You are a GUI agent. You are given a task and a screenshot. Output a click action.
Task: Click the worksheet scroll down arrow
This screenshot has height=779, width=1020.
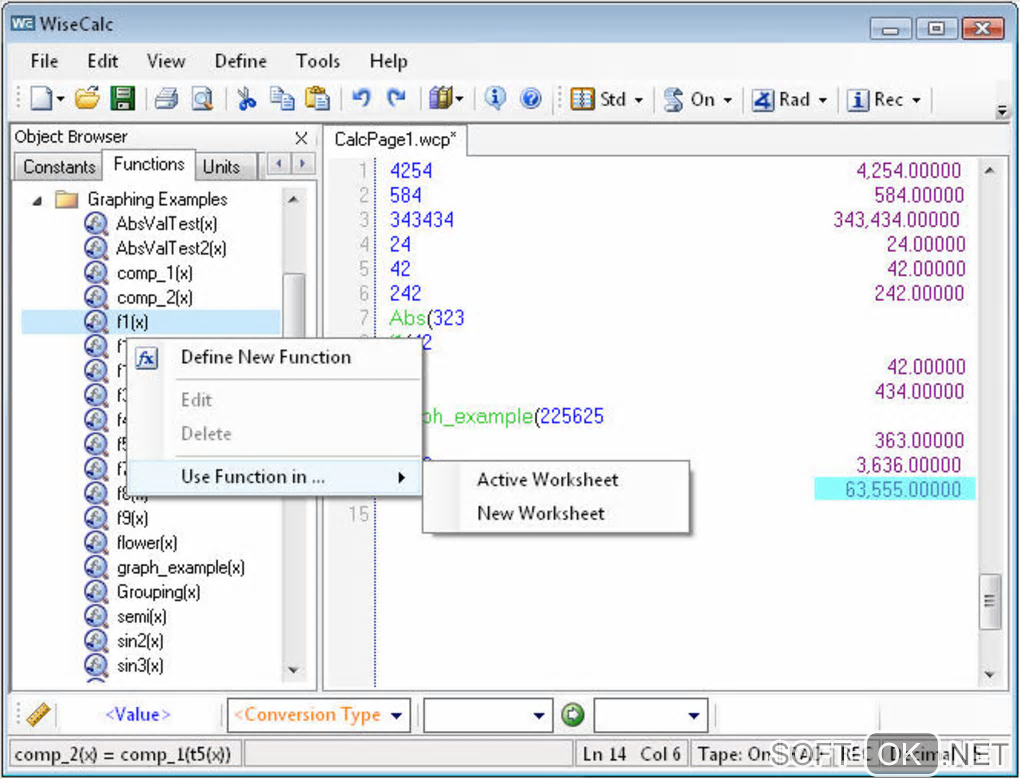(x=990, y=674)
